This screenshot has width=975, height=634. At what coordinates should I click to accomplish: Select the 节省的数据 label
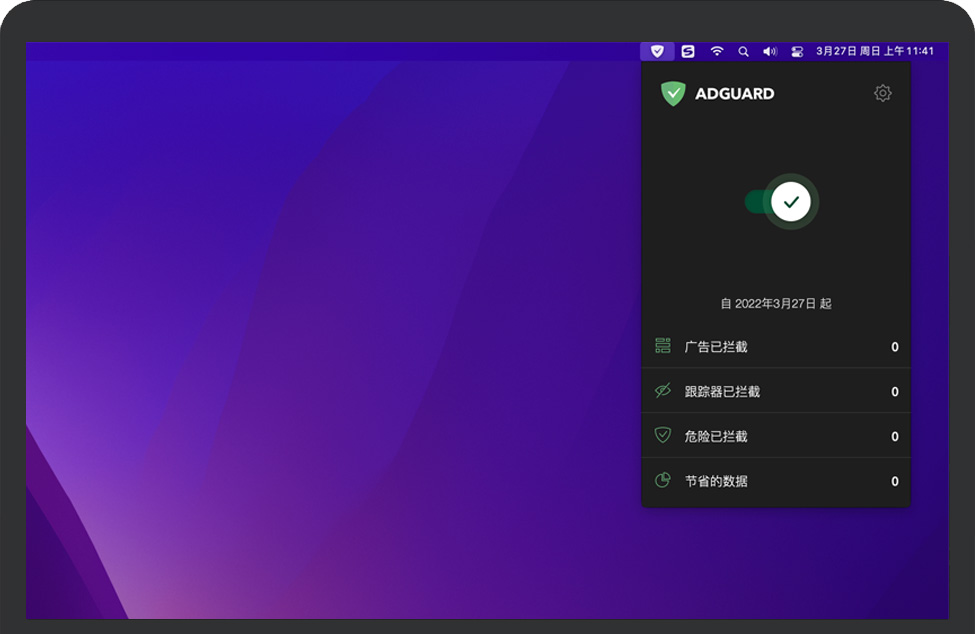point(716,481)
